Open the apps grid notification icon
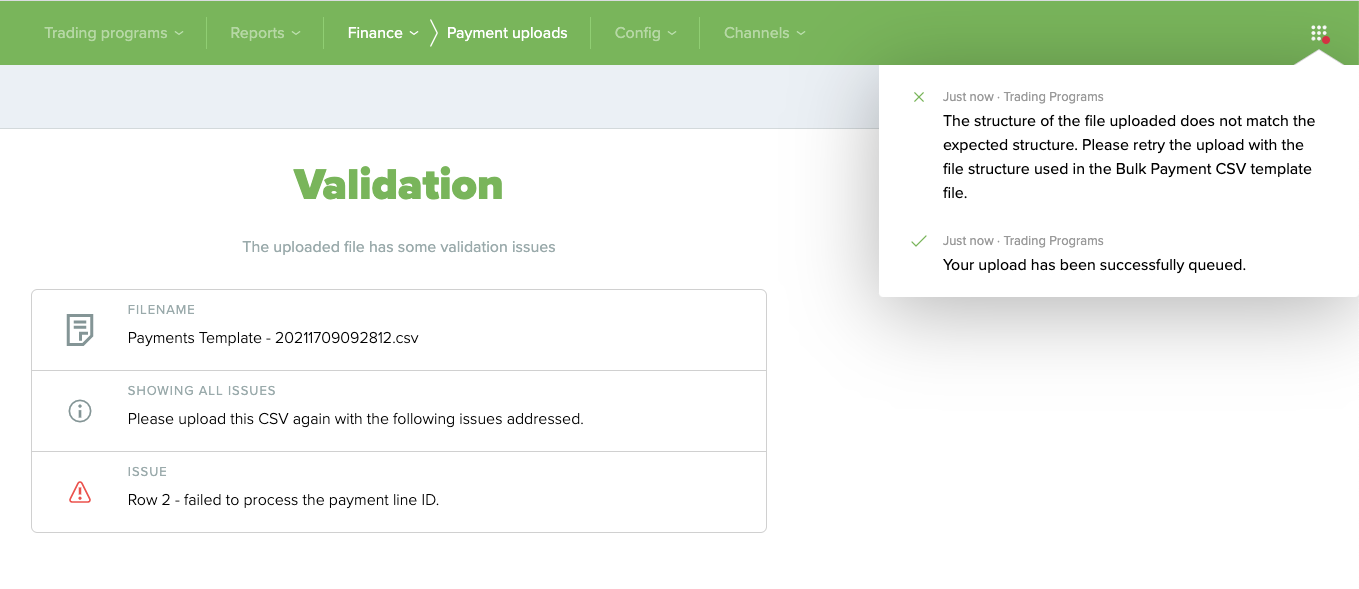This screenshot has width=1359, height=589. pos(1319,33)
